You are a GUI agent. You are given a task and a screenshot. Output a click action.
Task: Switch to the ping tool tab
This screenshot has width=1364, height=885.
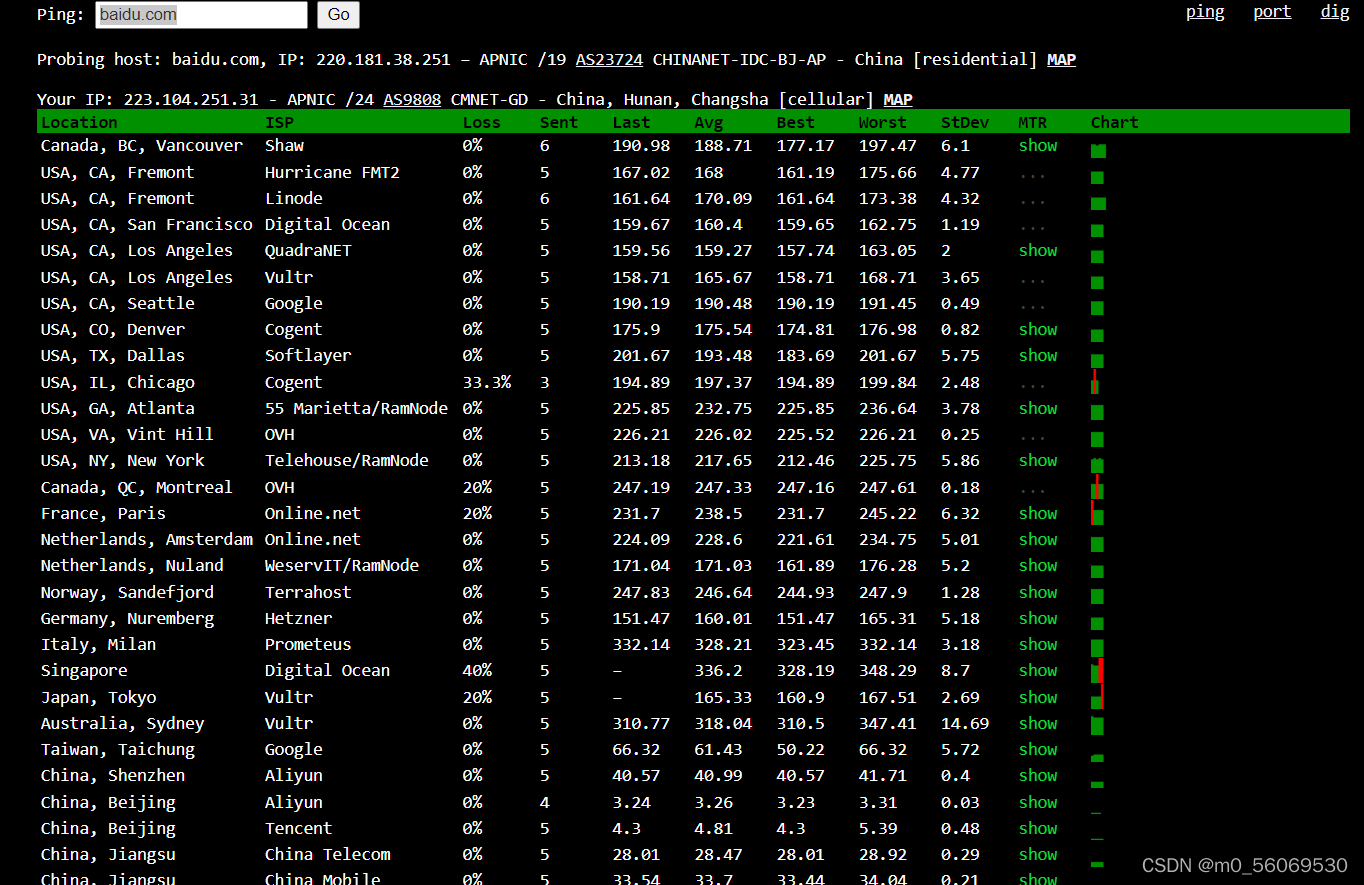pyautogui.click(x=1205, y=12)
